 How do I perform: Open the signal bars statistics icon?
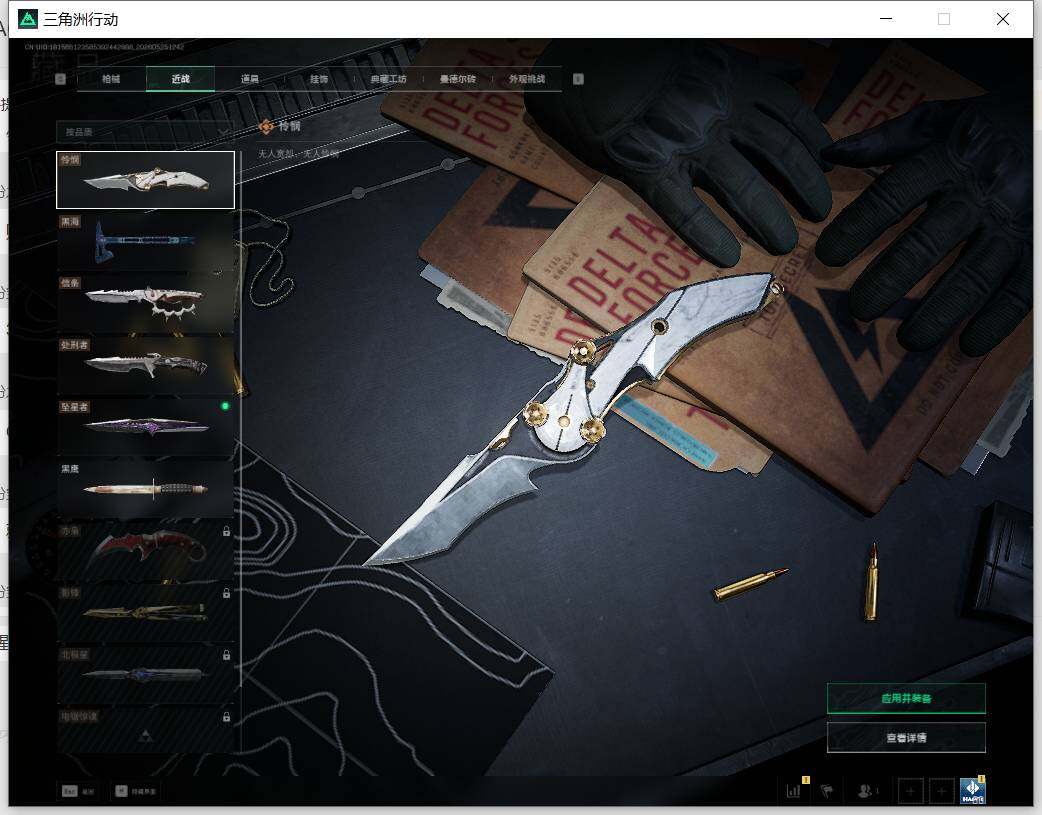[x=793, y=790]
